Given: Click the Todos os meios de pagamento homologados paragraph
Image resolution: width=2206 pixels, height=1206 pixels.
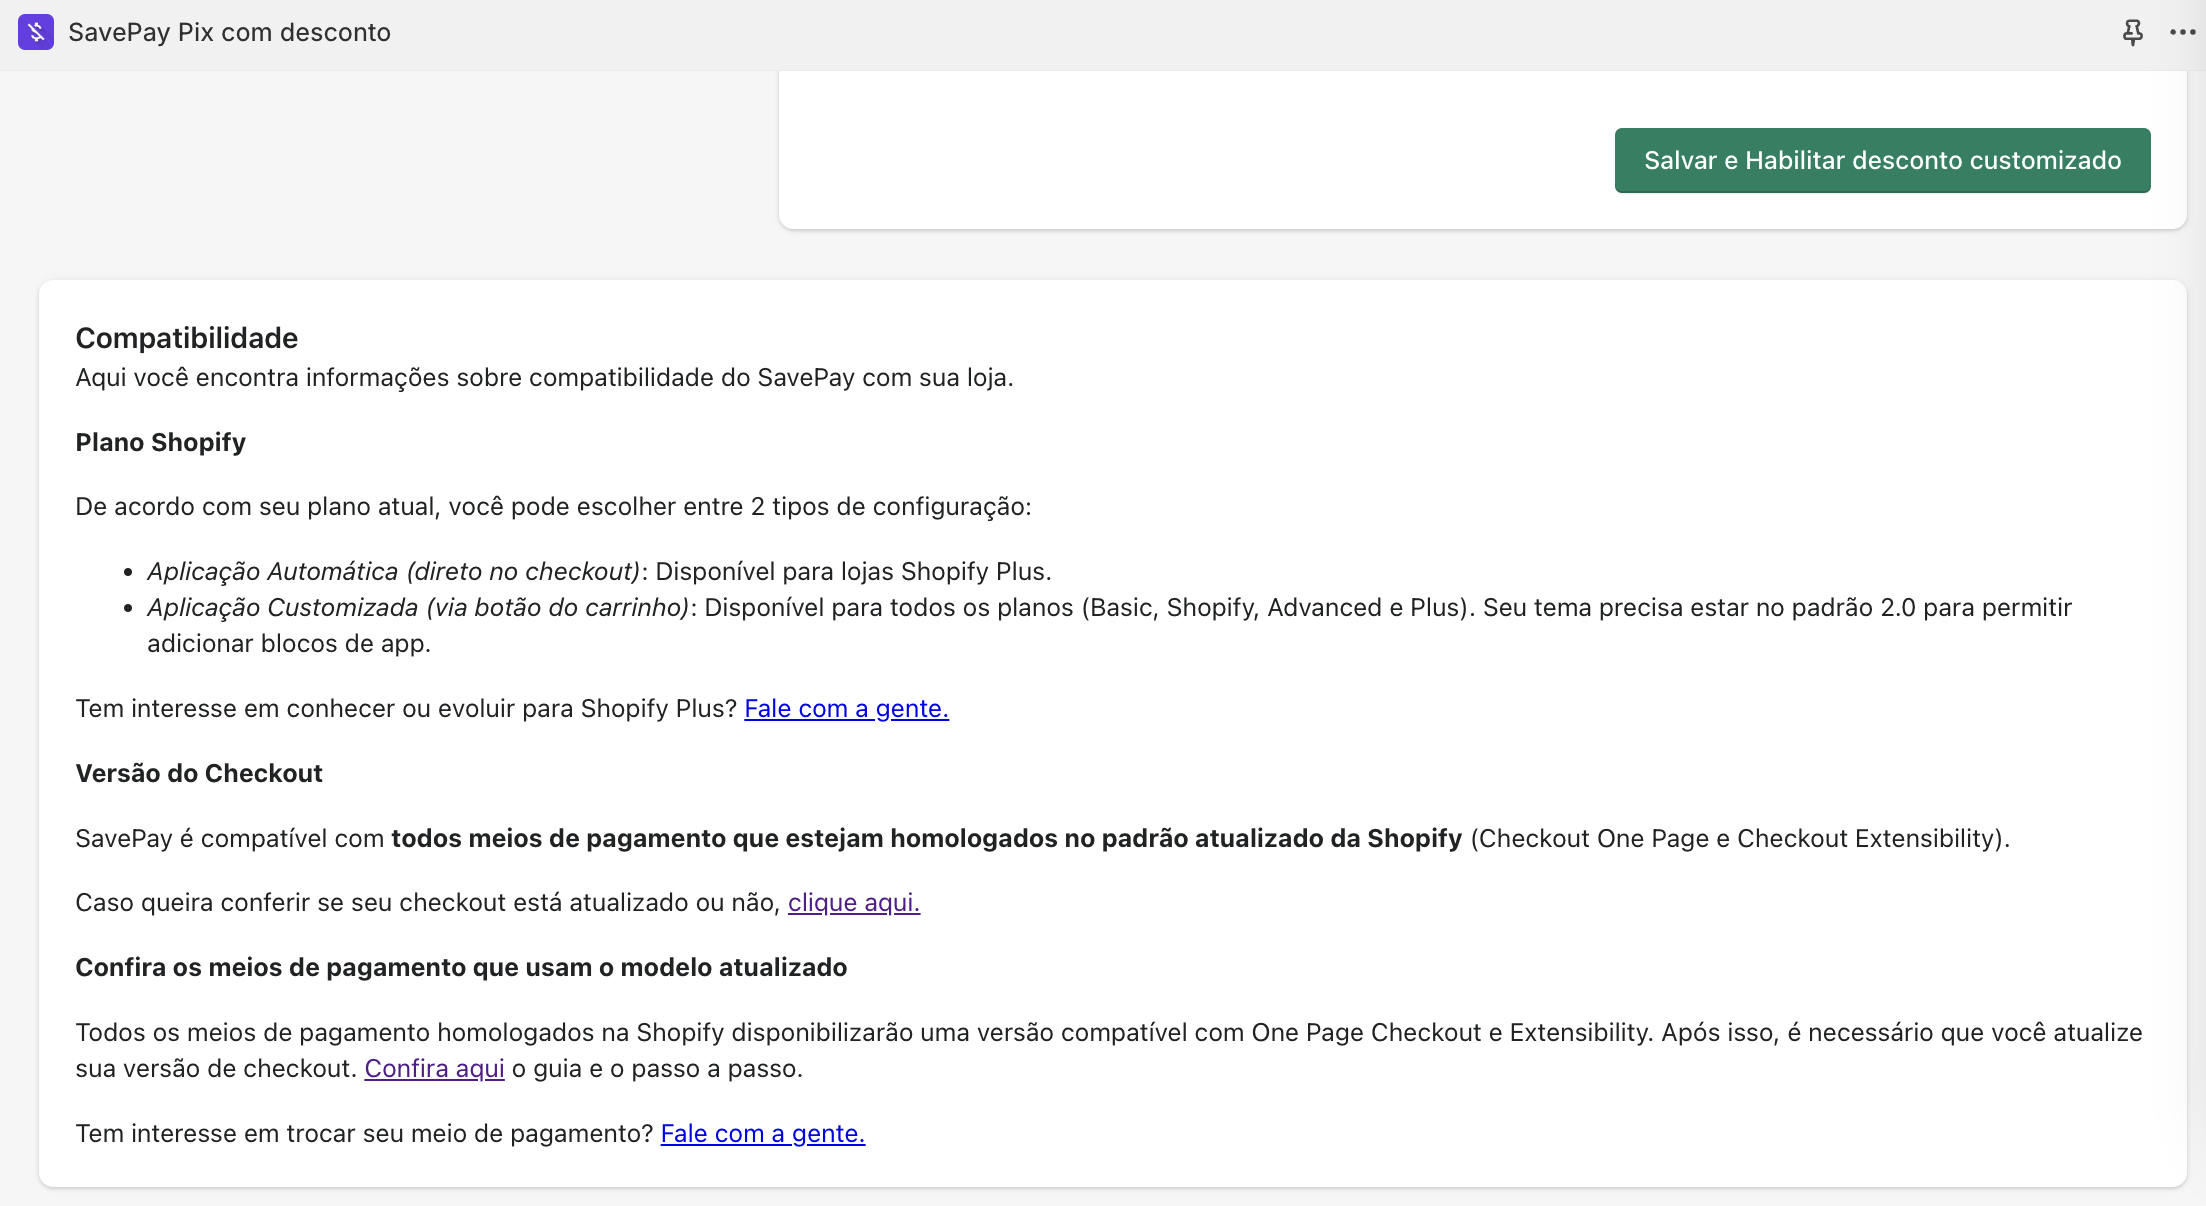Looking at the screenshot, I should 1108,1032.
